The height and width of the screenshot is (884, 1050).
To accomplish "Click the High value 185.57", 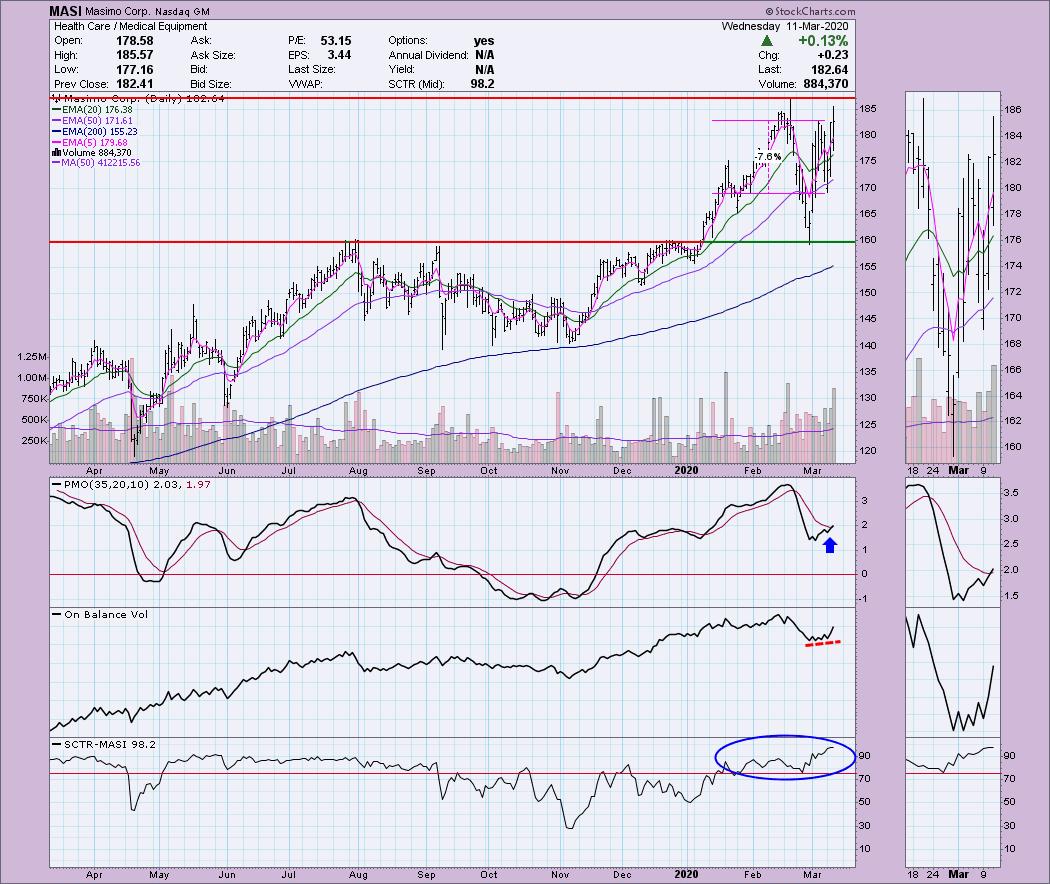I will click(x=135, y=55).
